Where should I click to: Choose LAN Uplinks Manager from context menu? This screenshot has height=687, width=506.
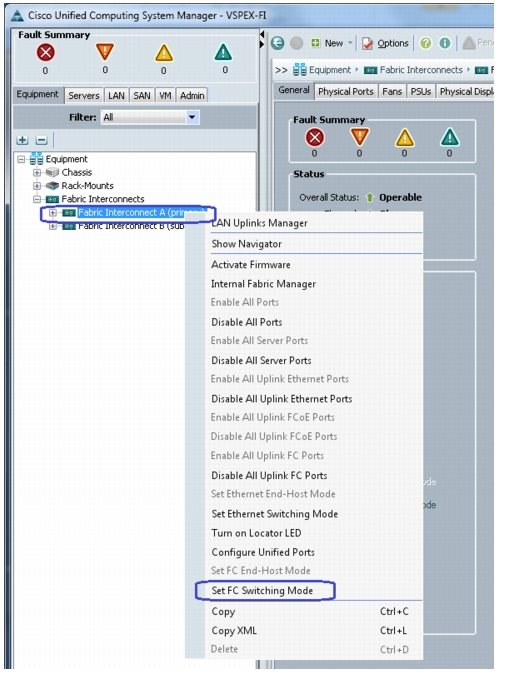coord(314,223)
